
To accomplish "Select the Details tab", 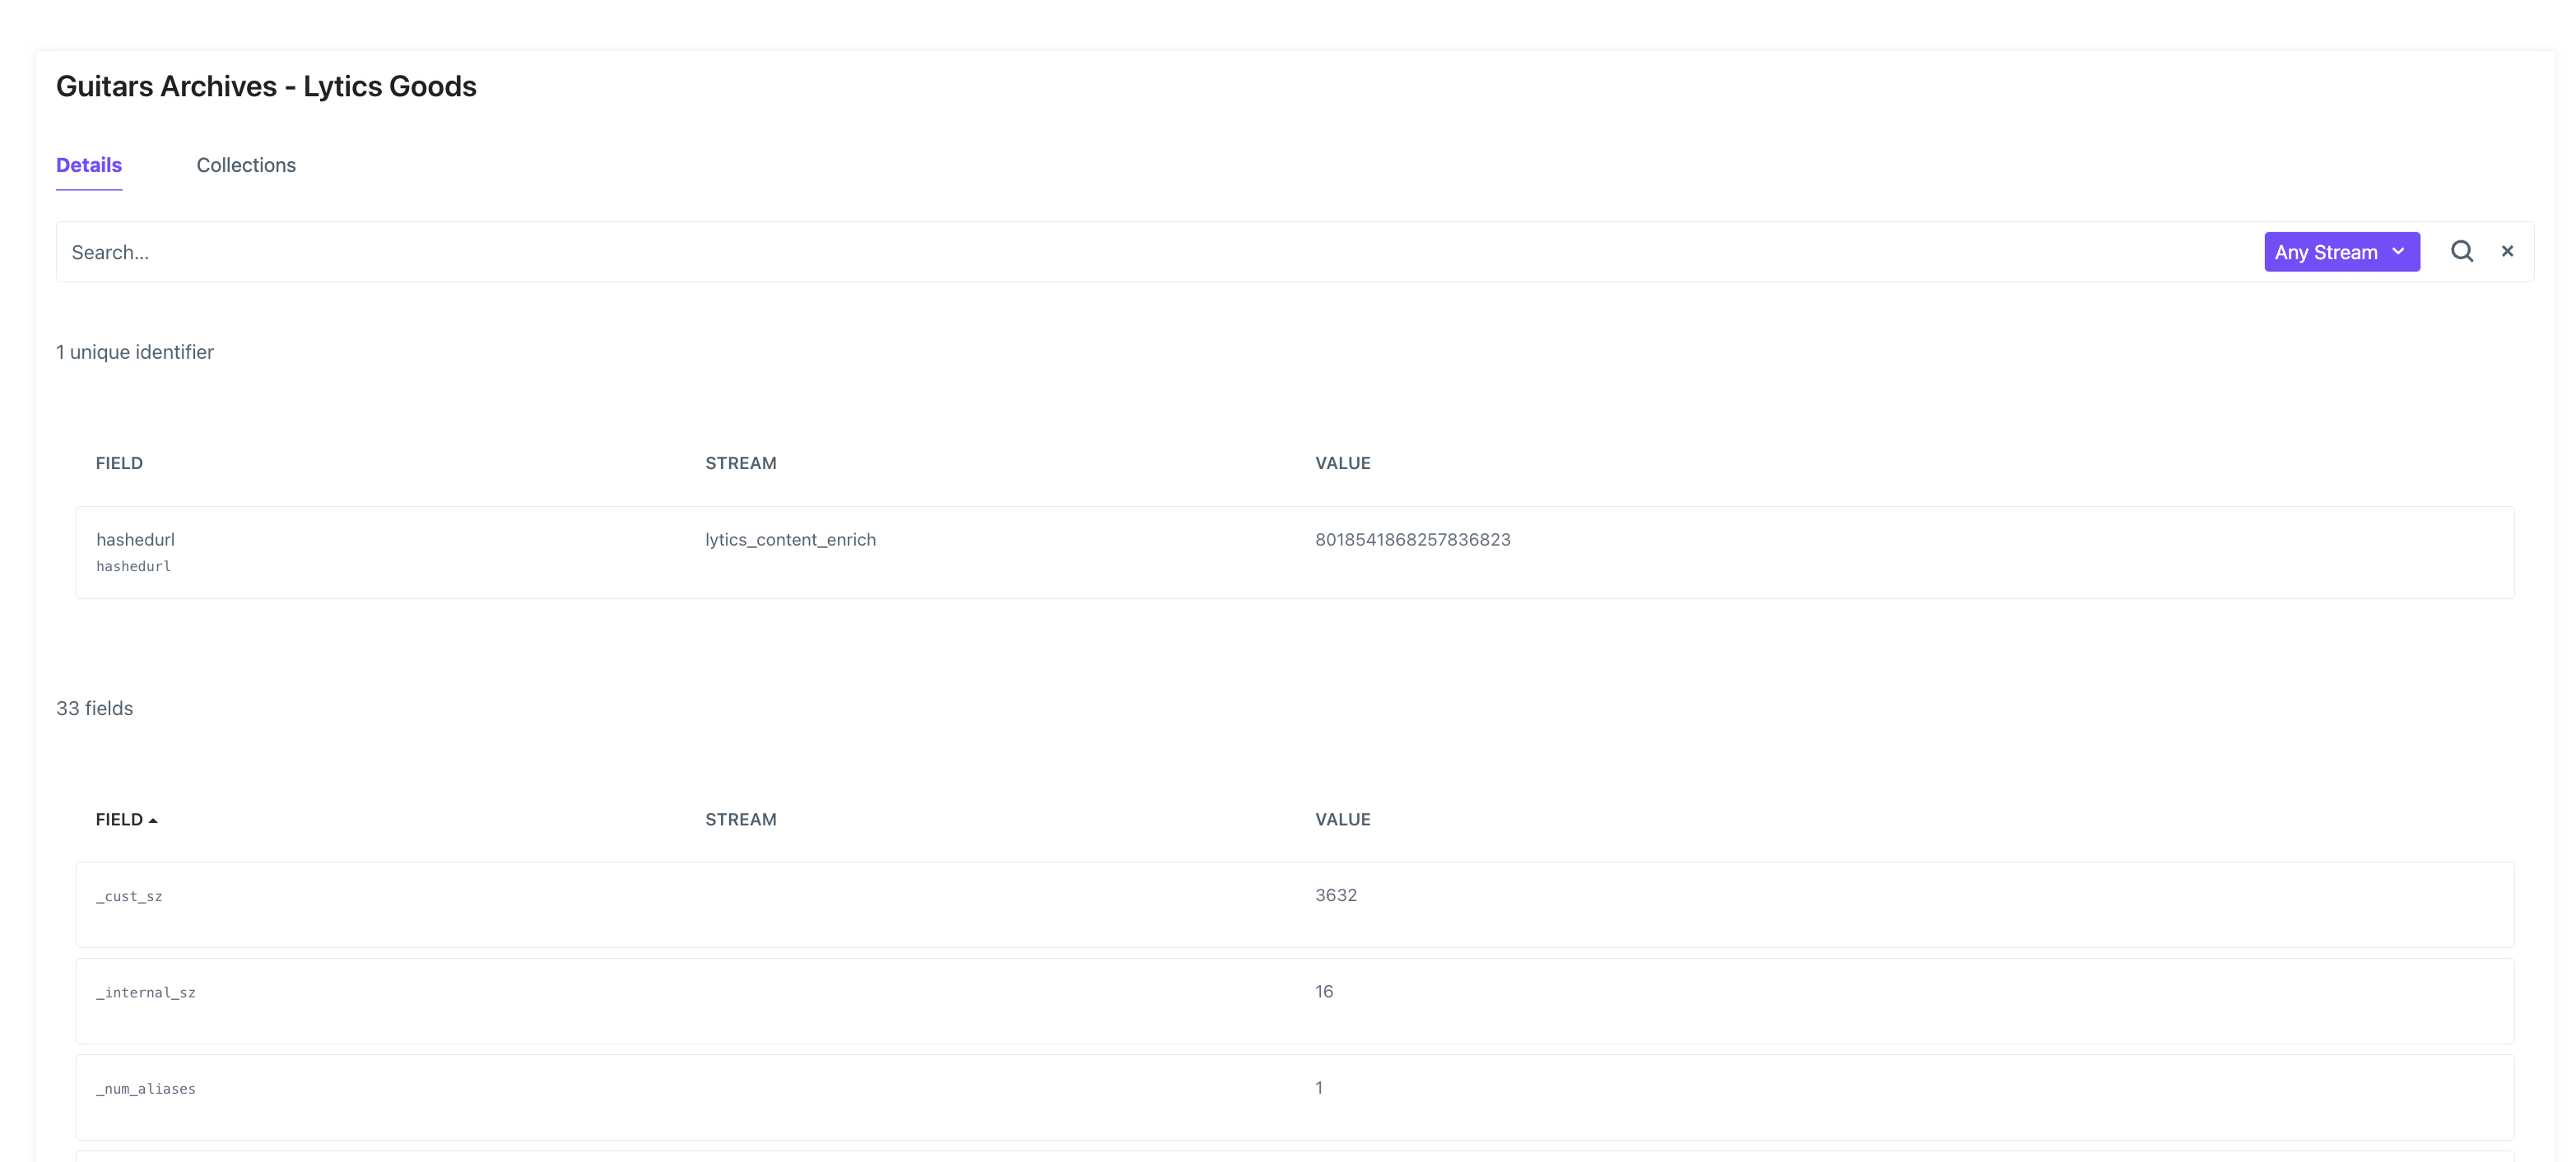I will pos(89,165).
